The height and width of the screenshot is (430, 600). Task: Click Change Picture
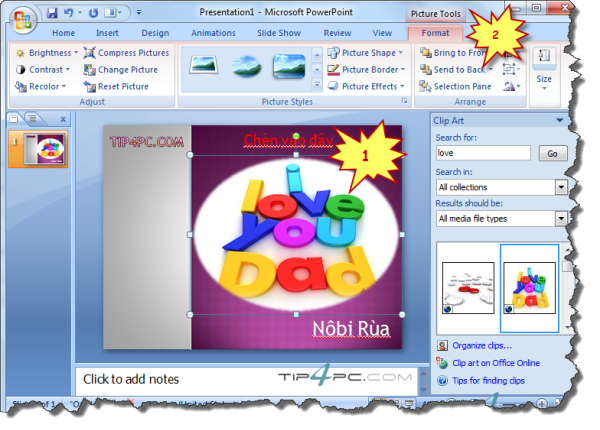click(x=121, y=70)
